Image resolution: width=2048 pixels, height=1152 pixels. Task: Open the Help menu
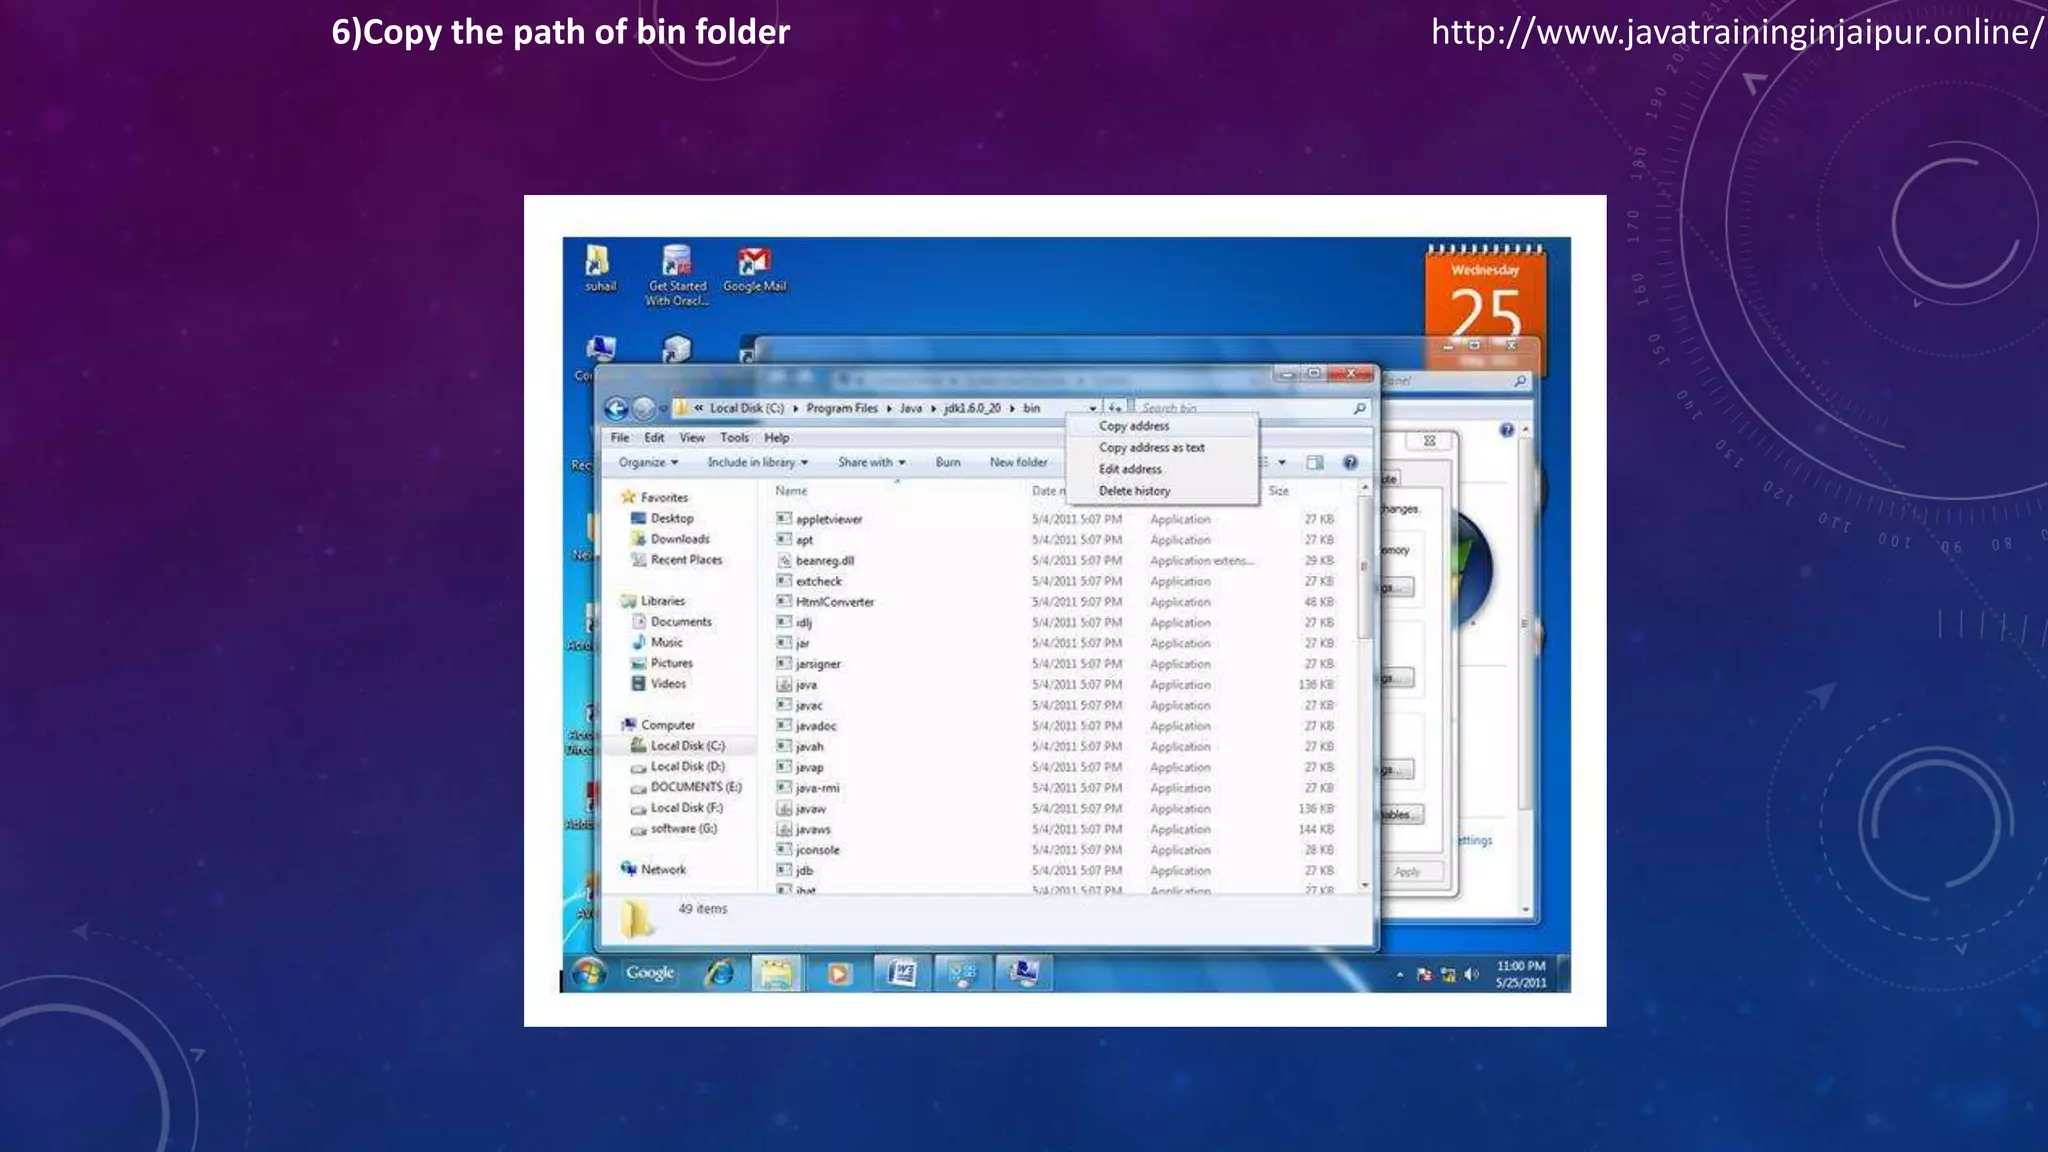[777, 438]
